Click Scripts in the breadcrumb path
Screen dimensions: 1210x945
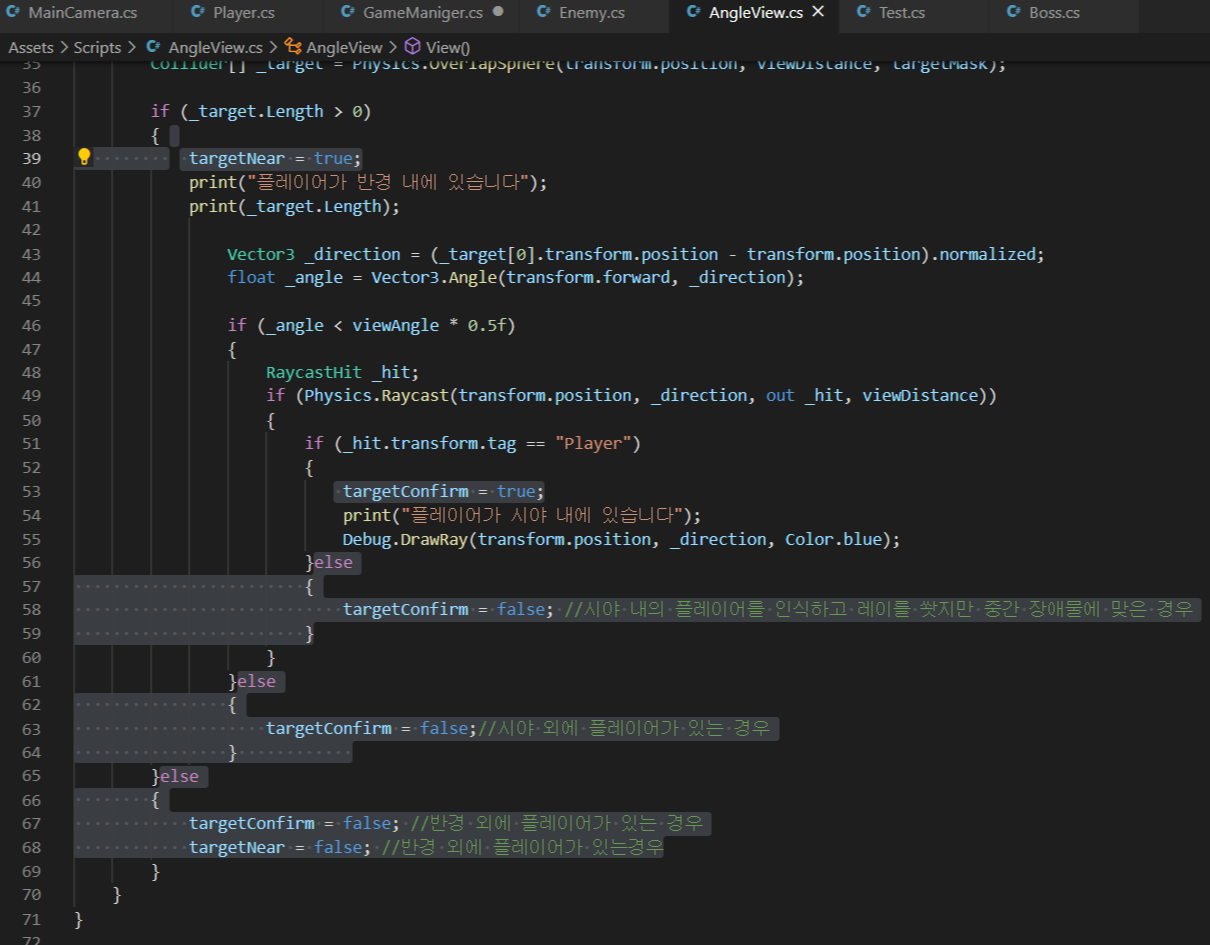pos(97,47)
